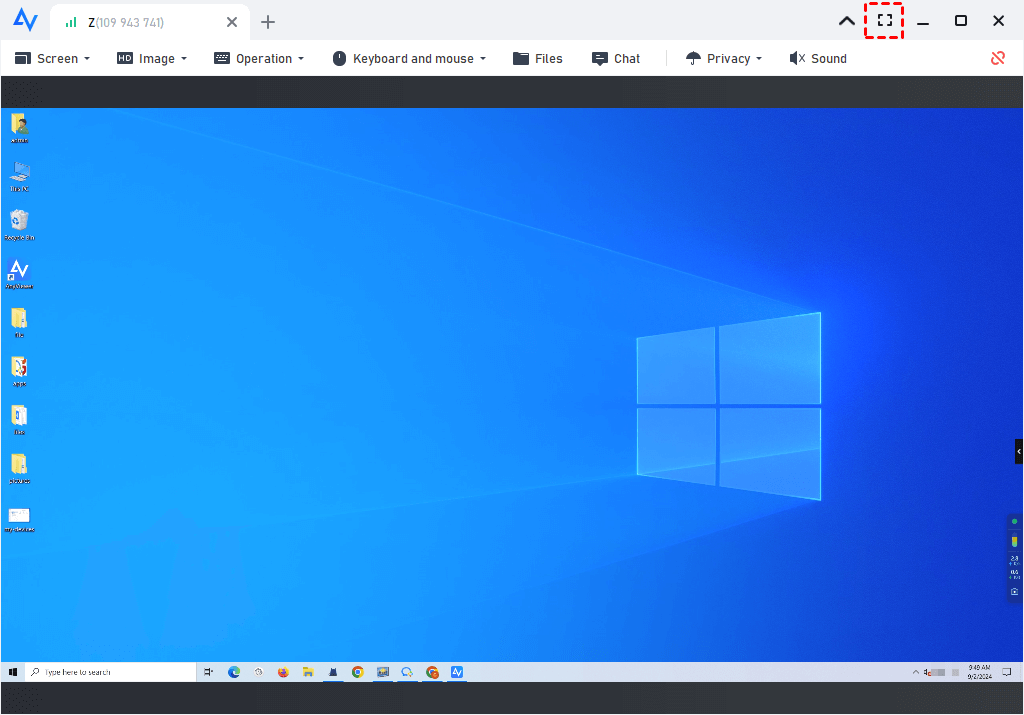Toggle the remote Sound mute
The height and width of the screenshot is (715, 1024).
[818, 58]
